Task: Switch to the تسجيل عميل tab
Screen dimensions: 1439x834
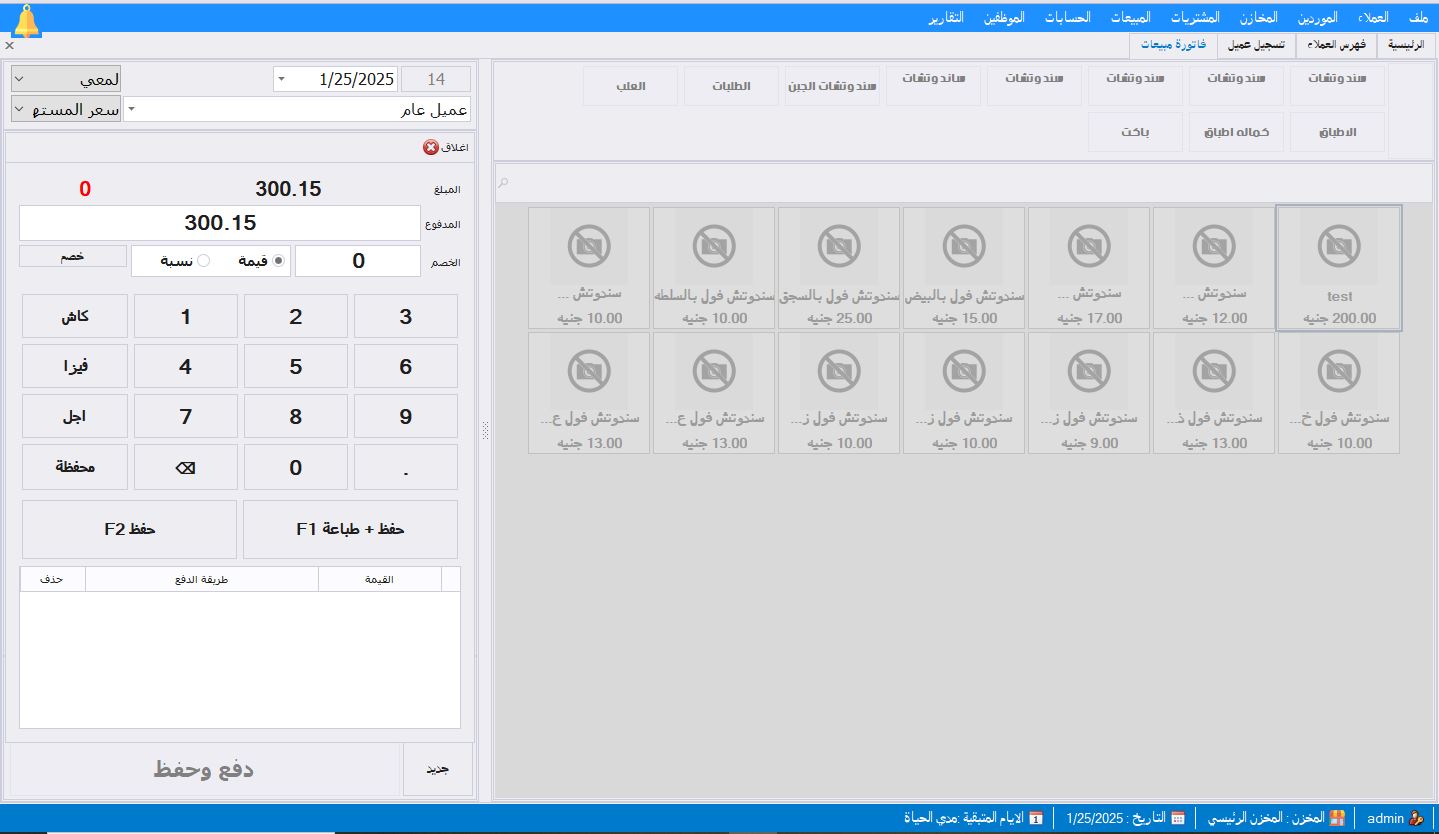Action: [1256, 45]
